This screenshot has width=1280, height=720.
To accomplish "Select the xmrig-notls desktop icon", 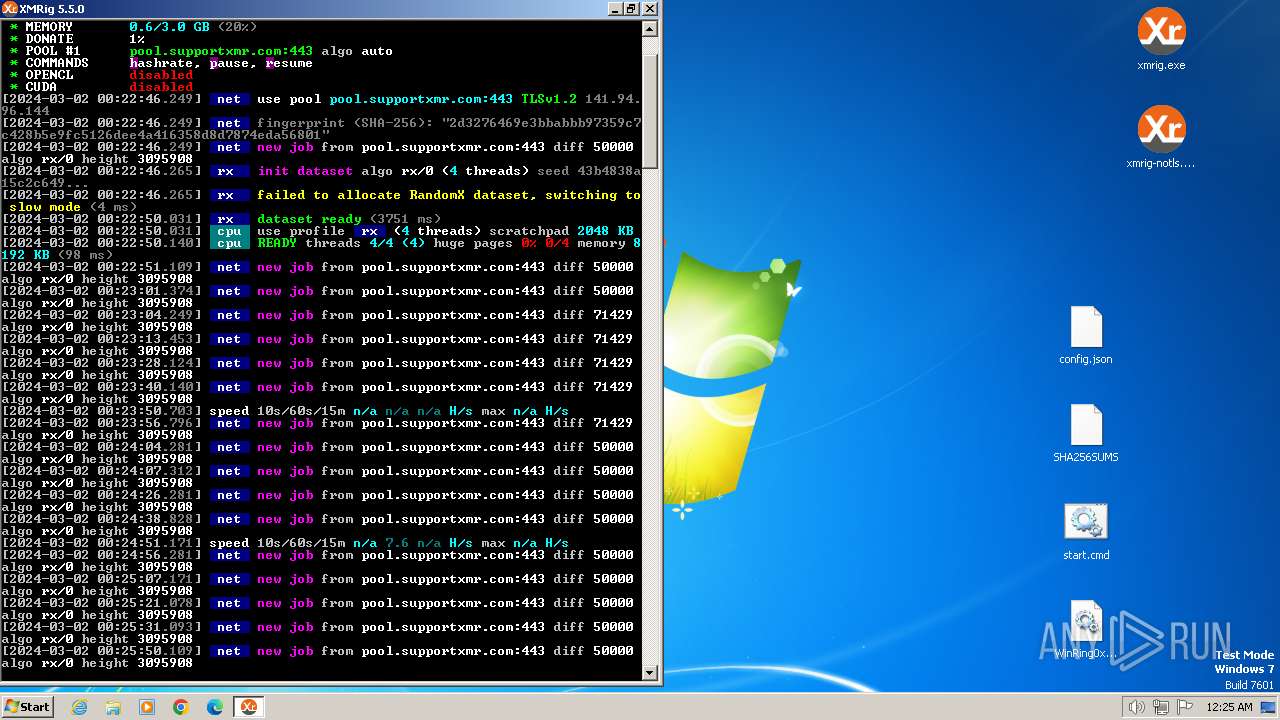I will coord(1161,137).
